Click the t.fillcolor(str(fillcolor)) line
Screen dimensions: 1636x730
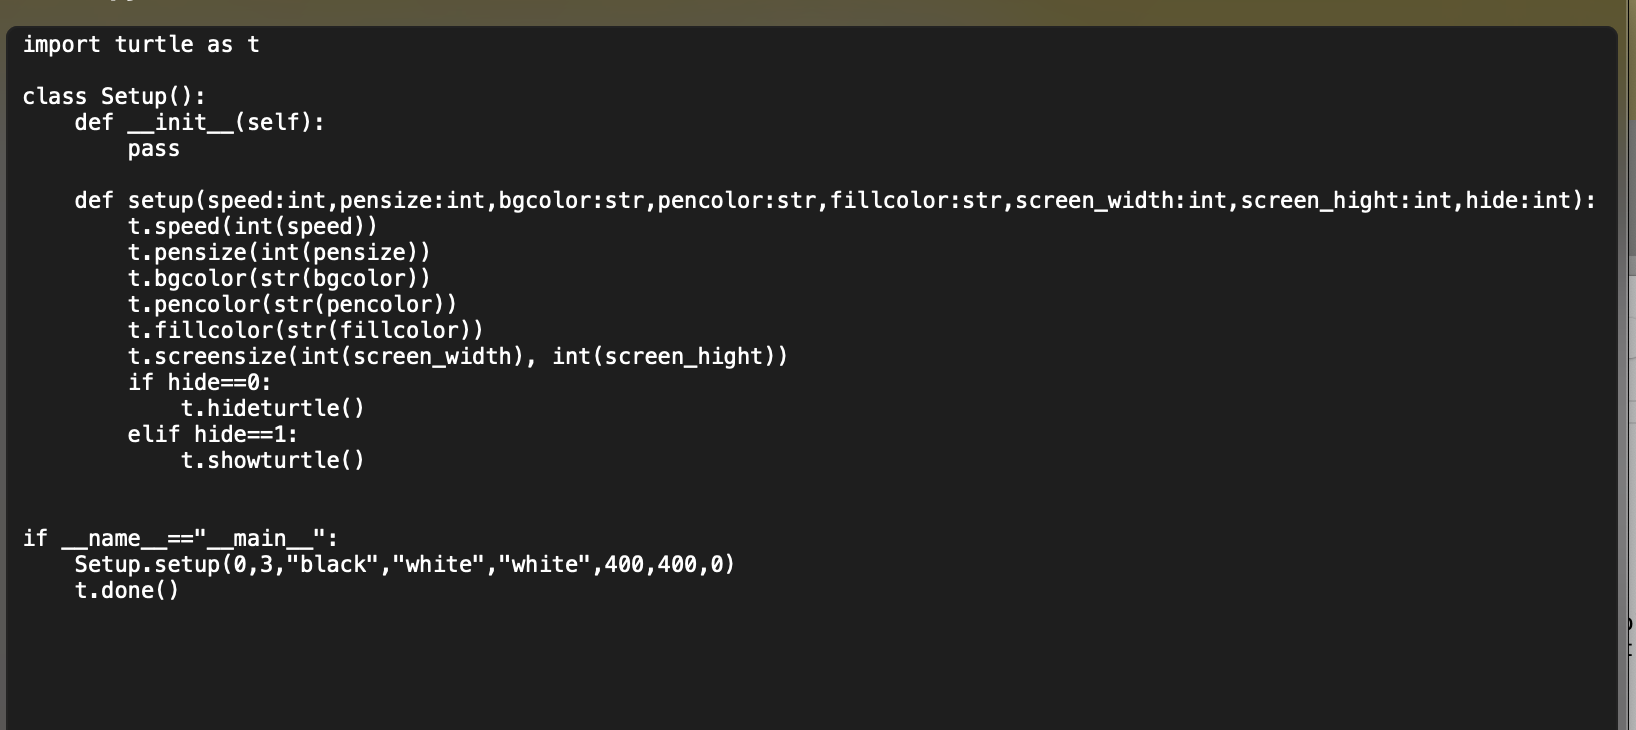click(x=306, y=331)
